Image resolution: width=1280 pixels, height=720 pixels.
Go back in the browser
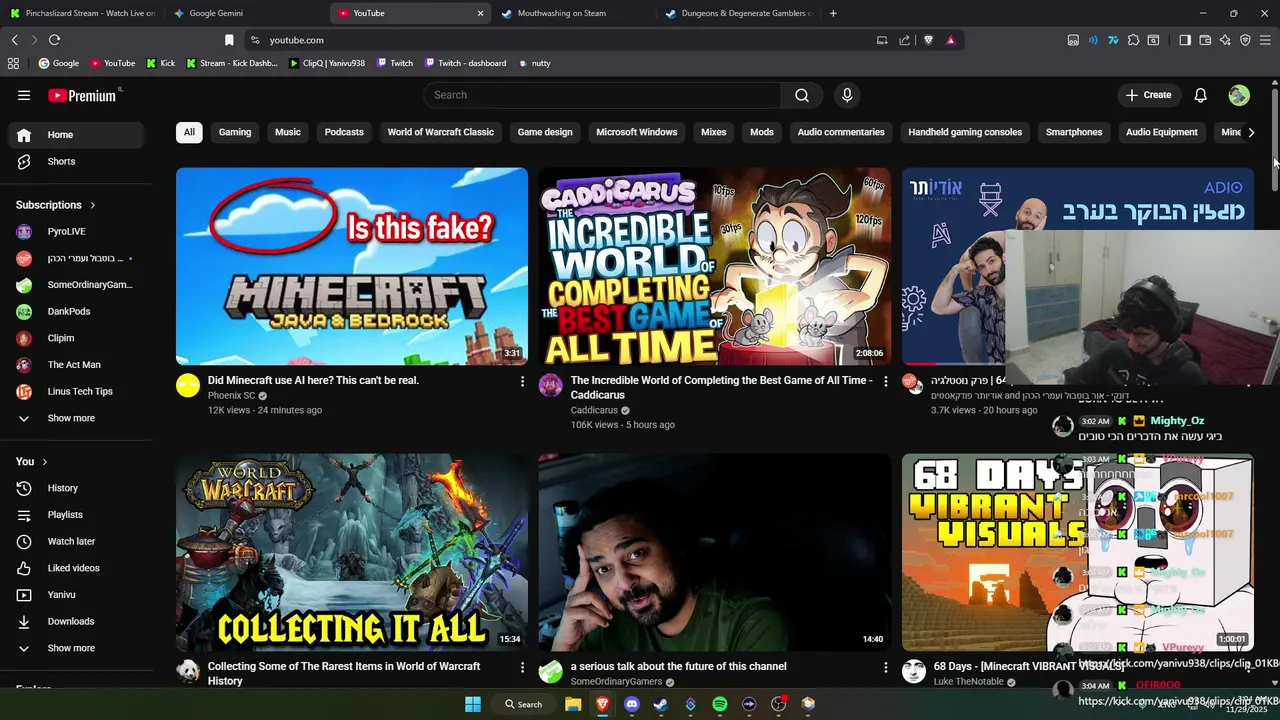[14, 40]
